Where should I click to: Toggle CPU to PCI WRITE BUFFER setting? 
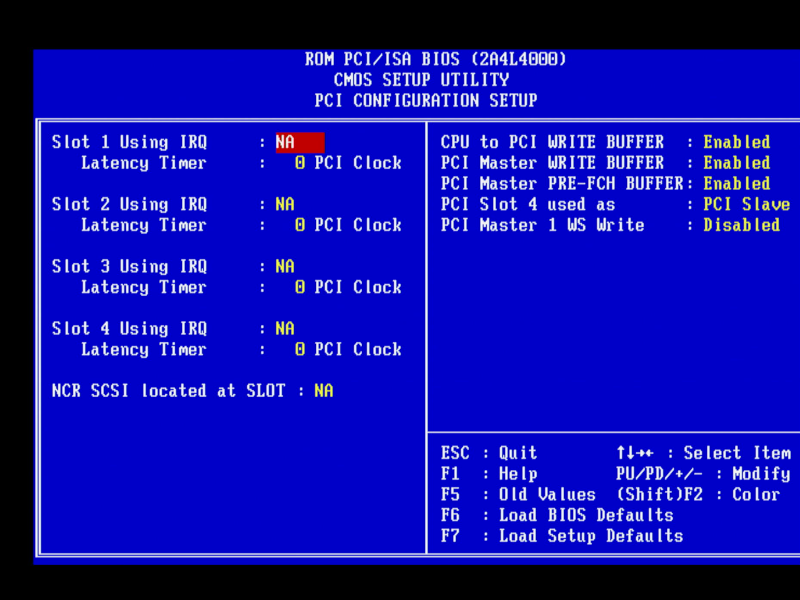736,142
